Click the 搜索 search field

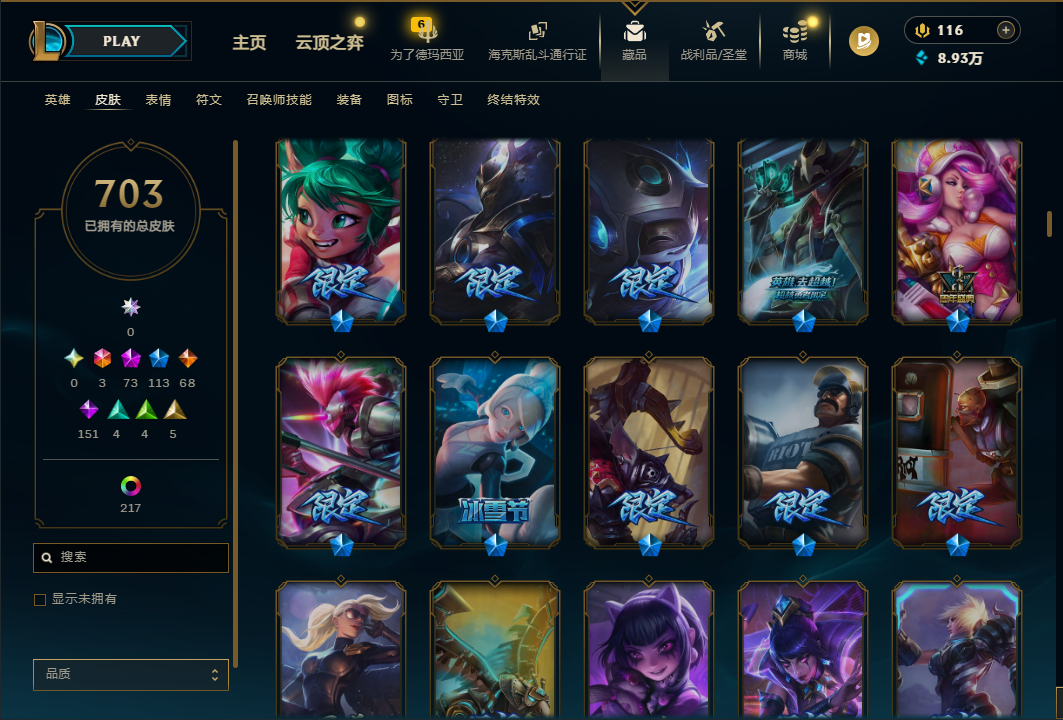click(131, 557)
